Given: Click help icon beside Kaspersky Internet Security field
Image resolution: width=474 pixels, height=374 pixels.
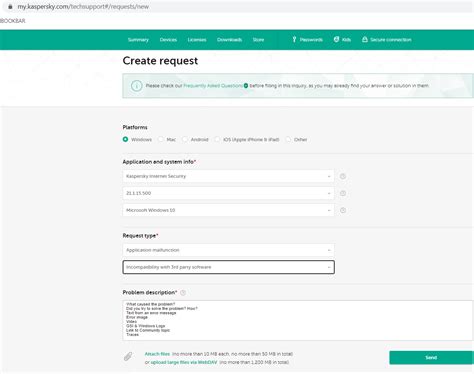Looking at the screenshot, I should 343,176.
